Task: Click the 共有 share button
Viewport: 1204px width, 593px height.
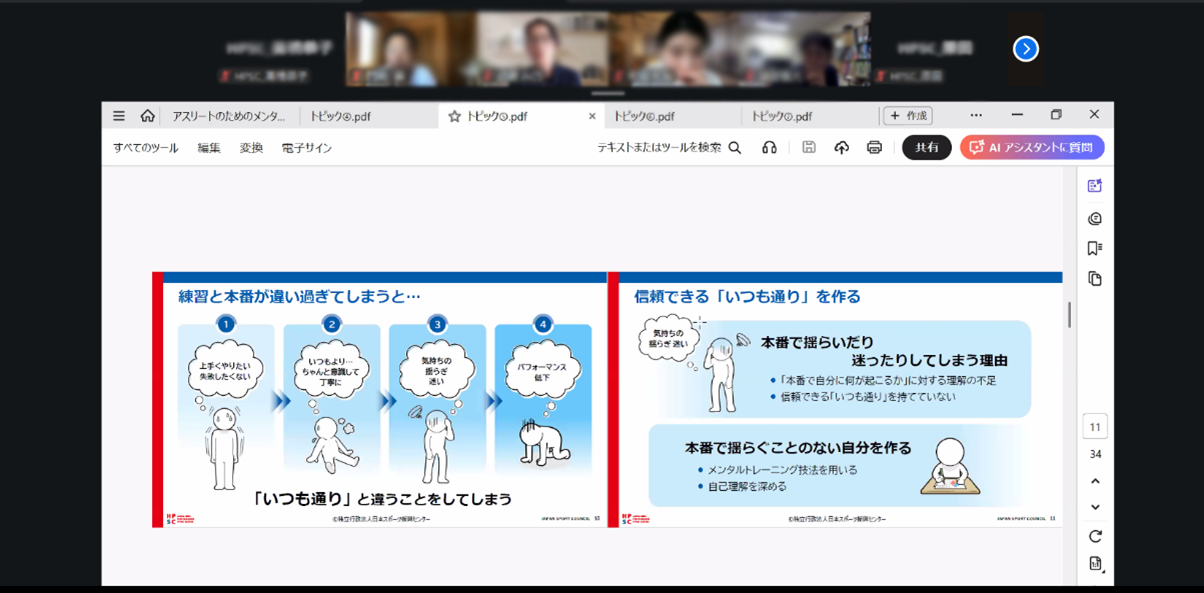Action: click(x=927, y=148)
